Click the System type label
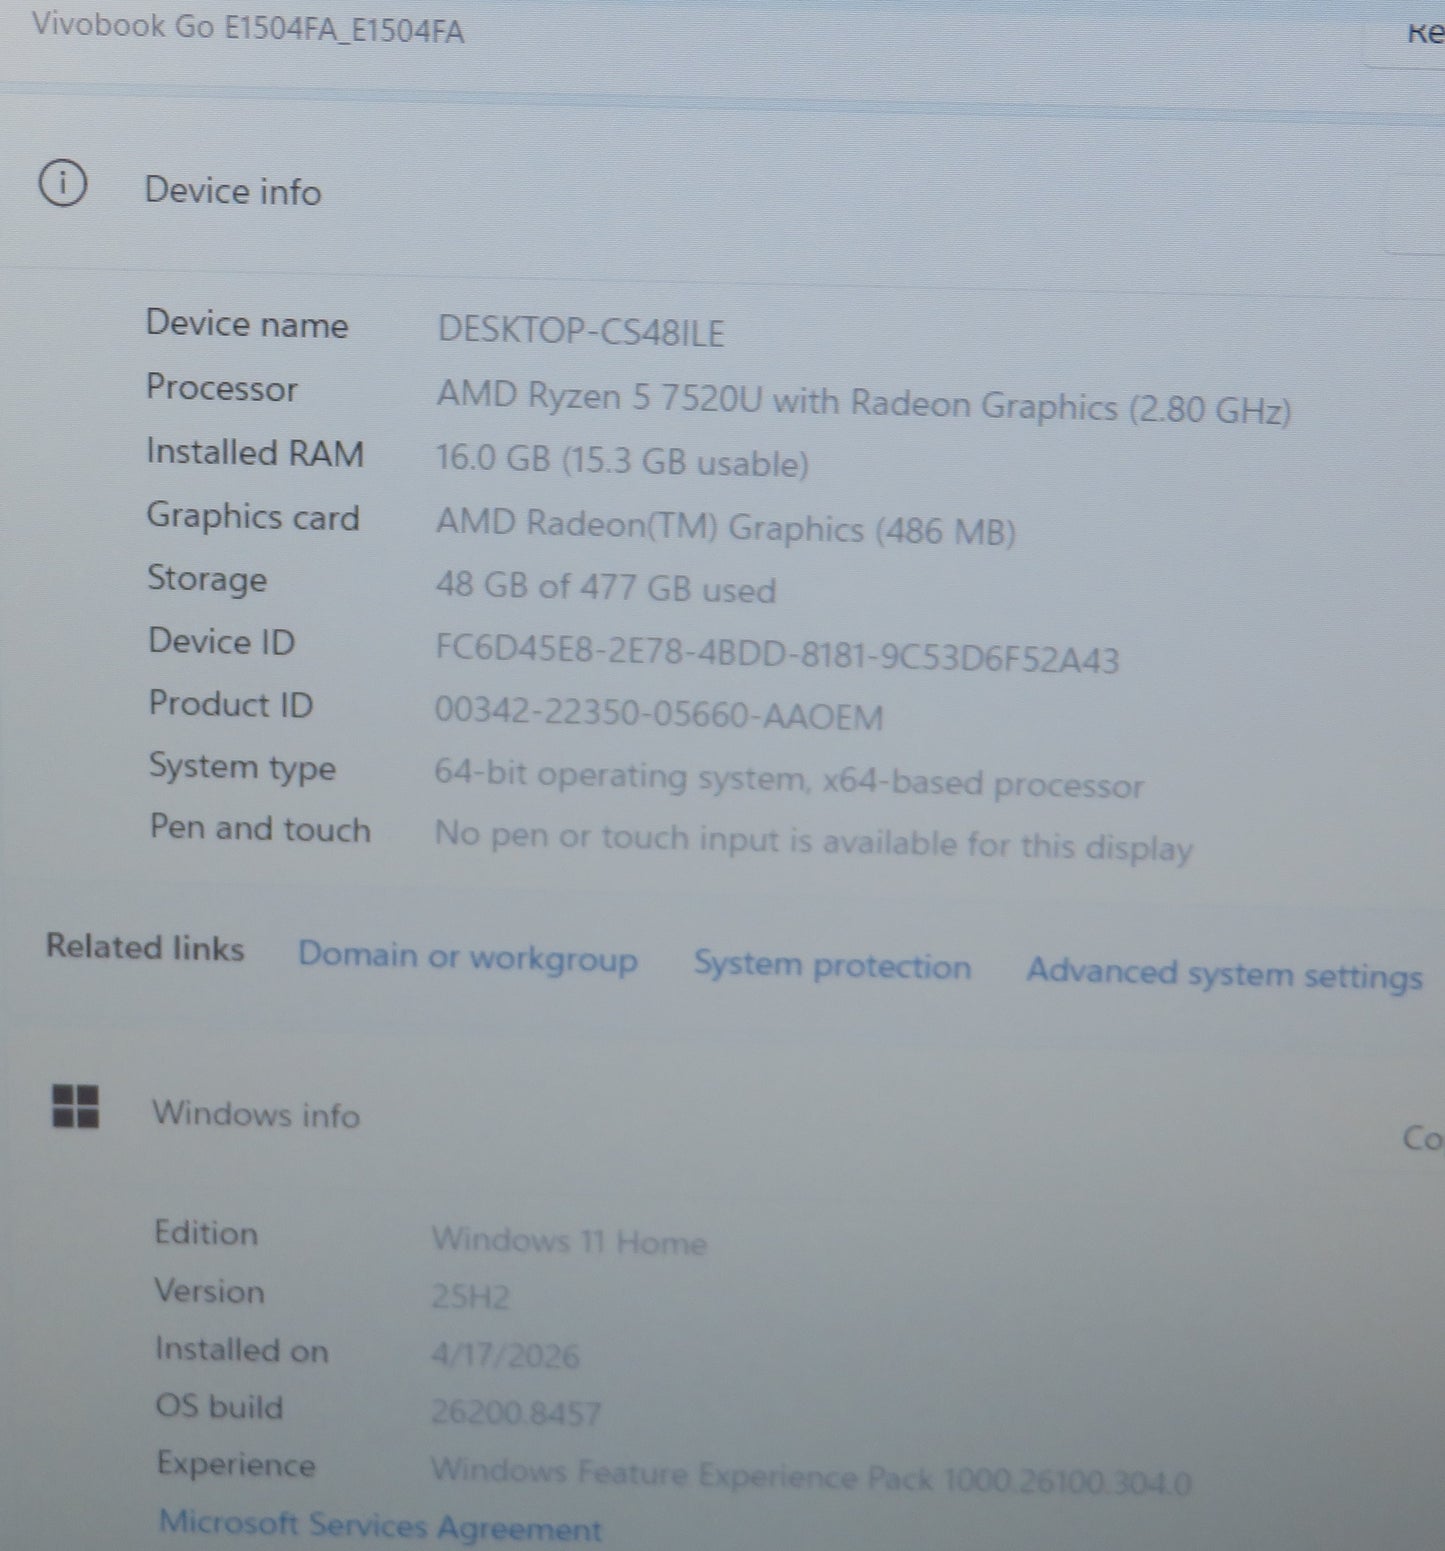1445x1551 pixels. click(242, 767)
